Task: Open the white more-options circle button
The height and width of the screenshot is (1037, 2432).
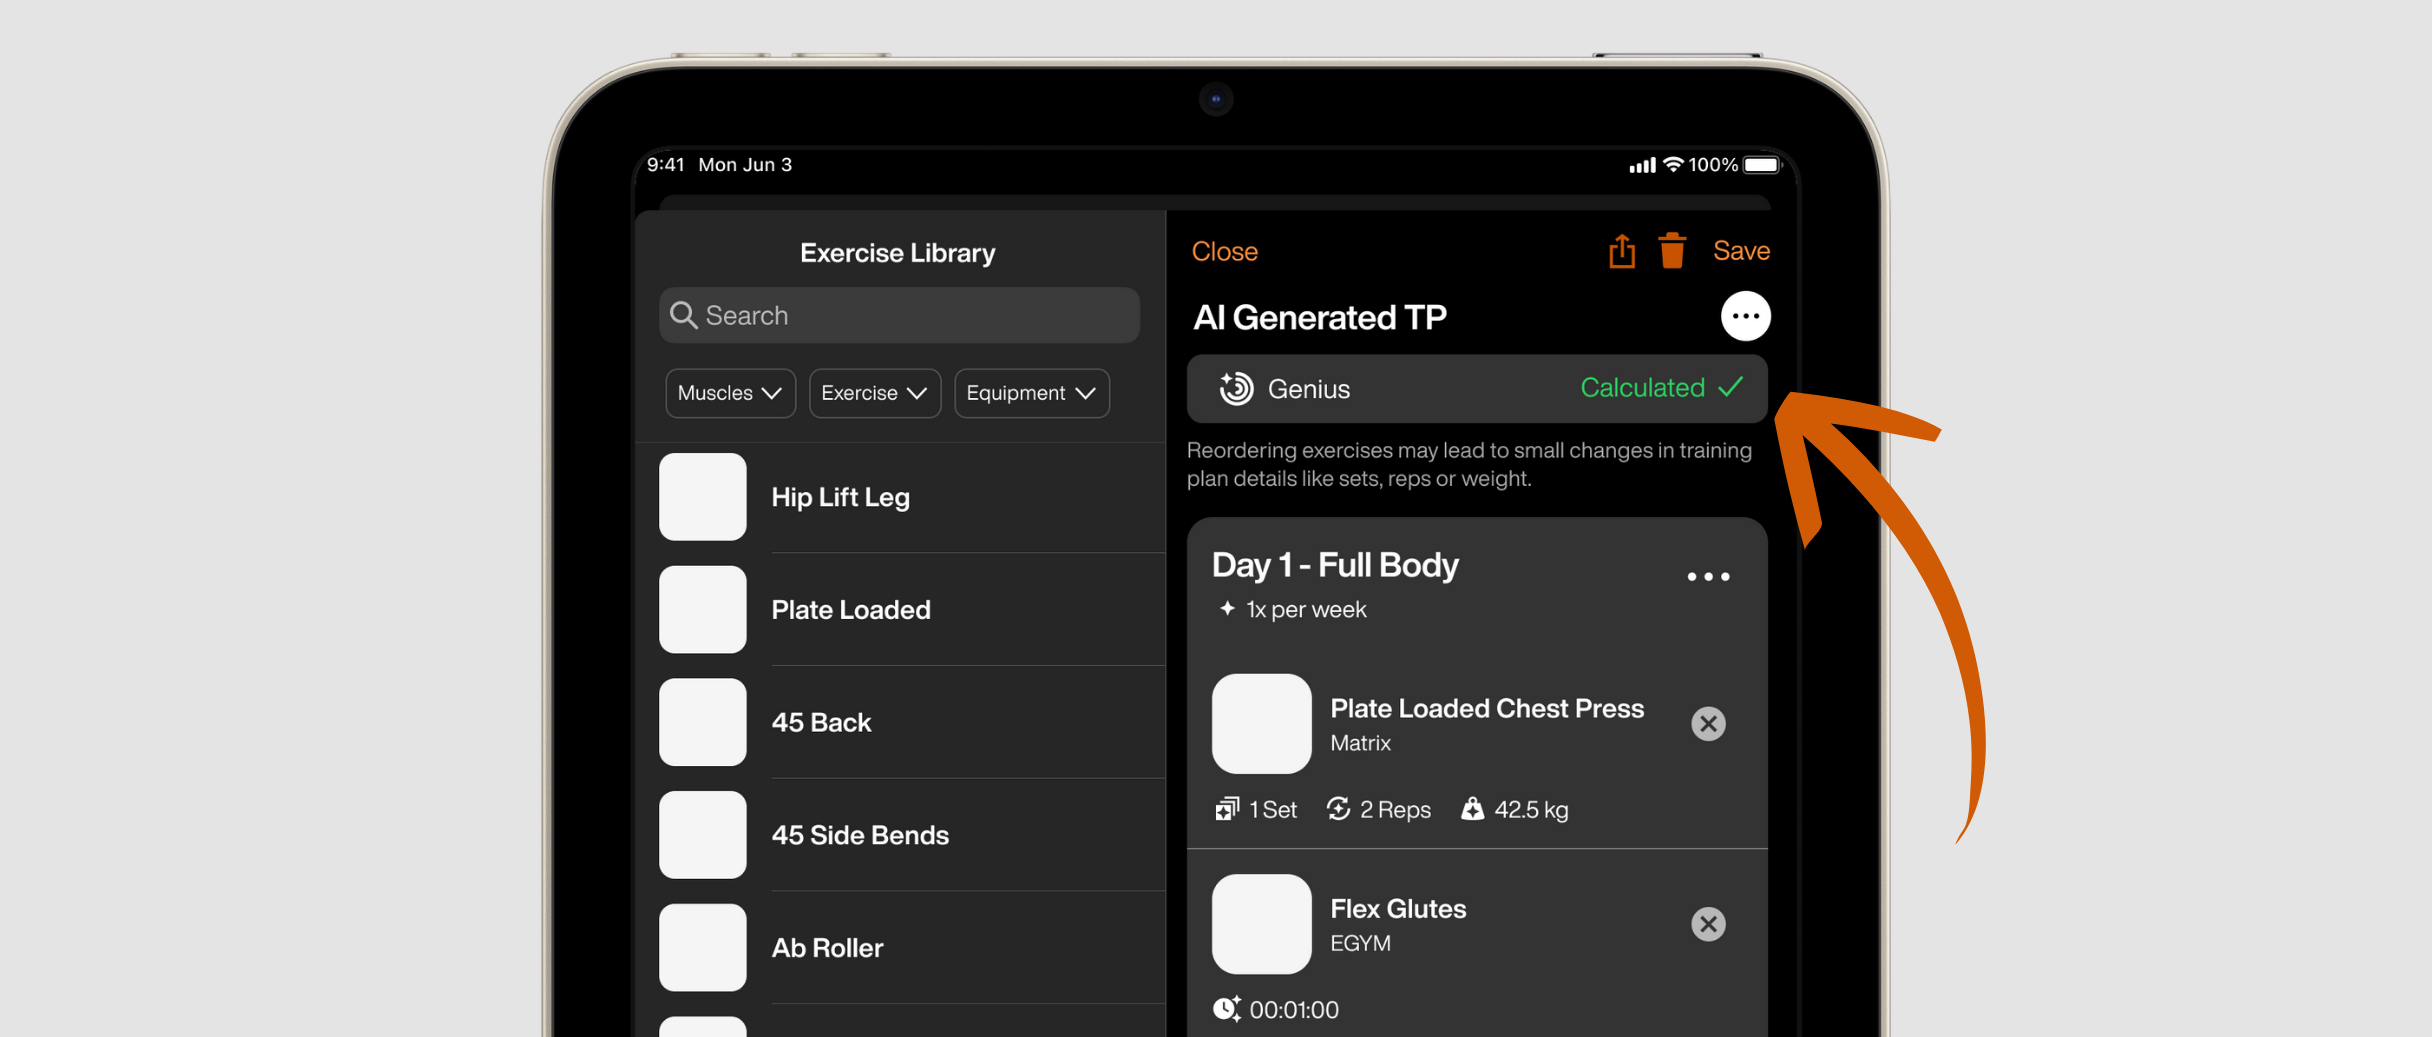Action: (x=1745, y=316)
